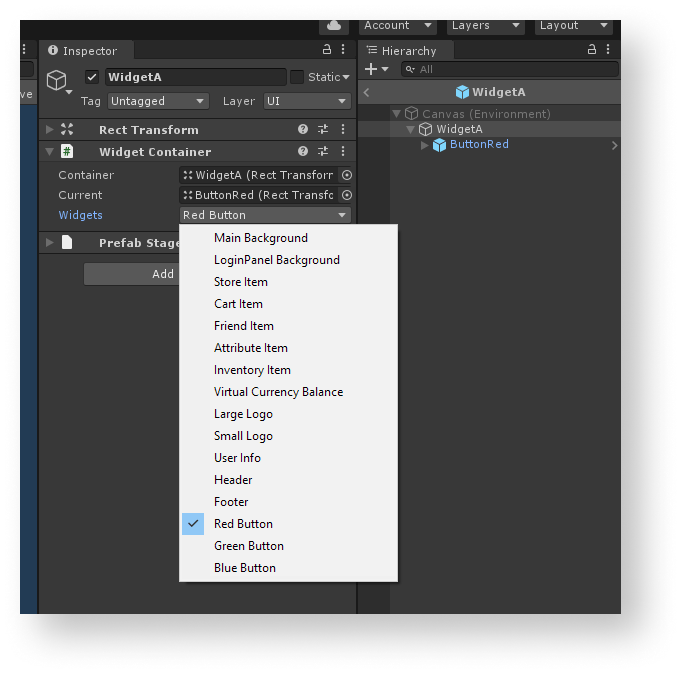Open Rect Transform help reference

click(x=303, y=129)
